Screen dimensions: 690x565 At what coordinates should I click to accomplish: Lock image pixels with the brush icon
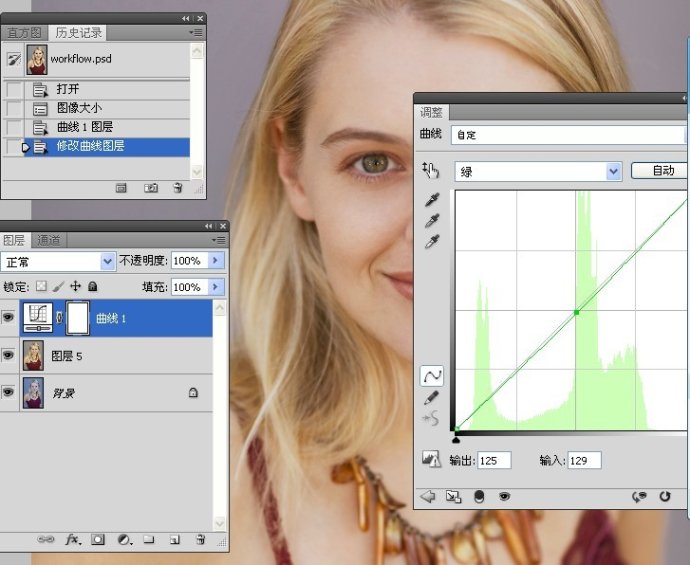tap(58, 286)
